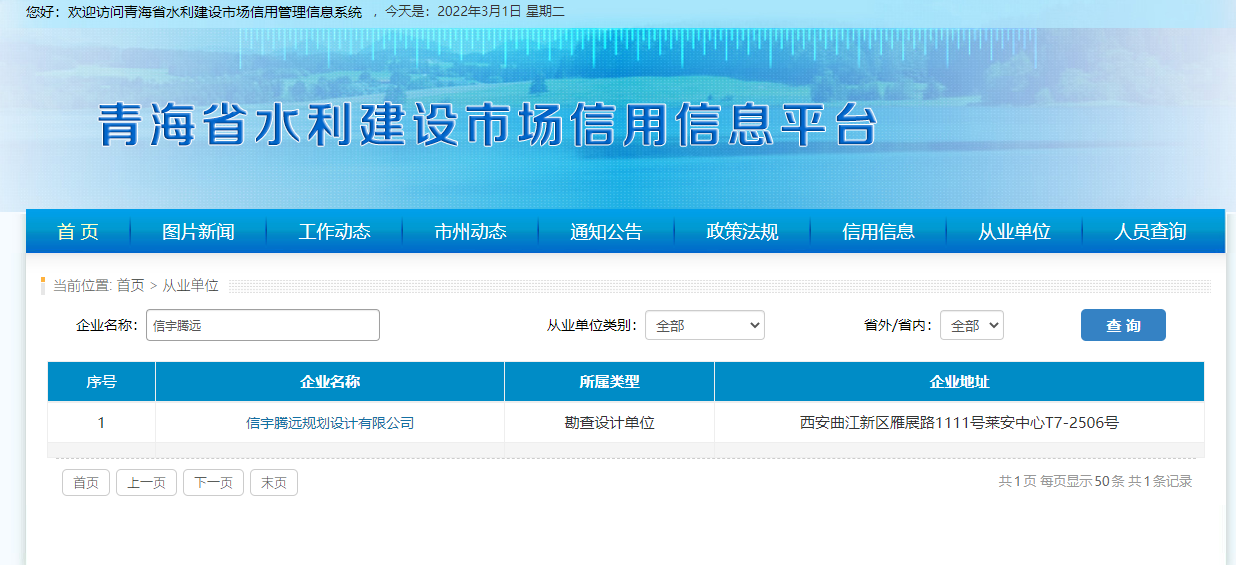Click the 勘查设计单位 table cell
Viewport: 1236px width, 565px height.
609,423
